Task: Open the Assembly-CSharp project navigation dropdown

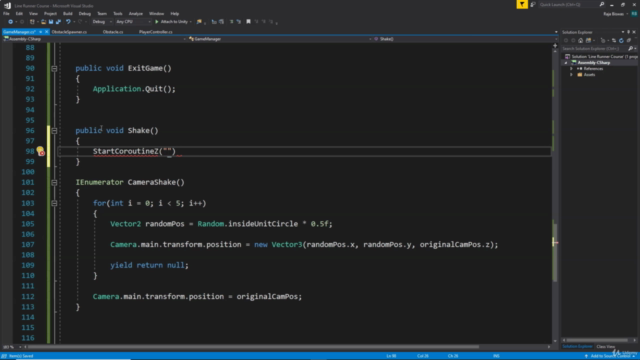Action: point(95,39)
